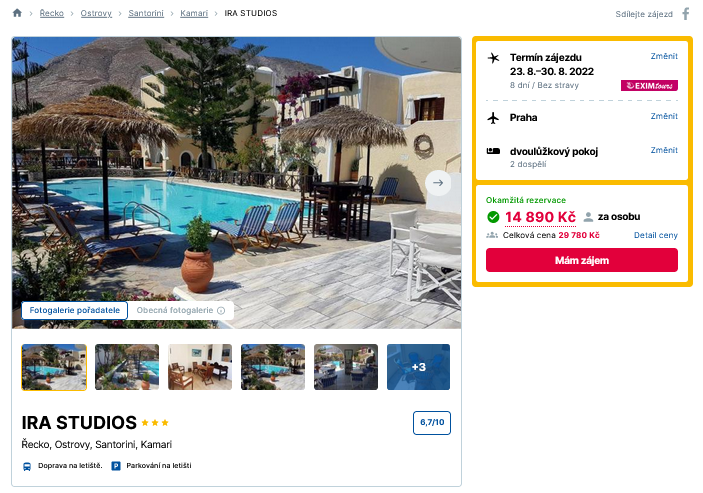Click the home icon in breadcrumbs
This screenshot has height=493, width=703.
(17, 13)
